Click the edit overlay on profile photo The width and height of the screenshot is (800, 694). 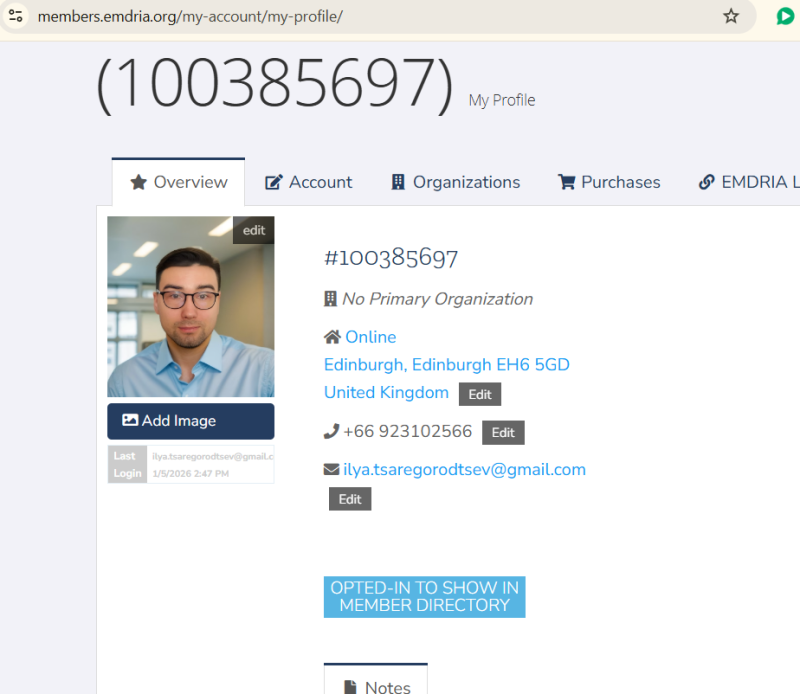(254, 230)
